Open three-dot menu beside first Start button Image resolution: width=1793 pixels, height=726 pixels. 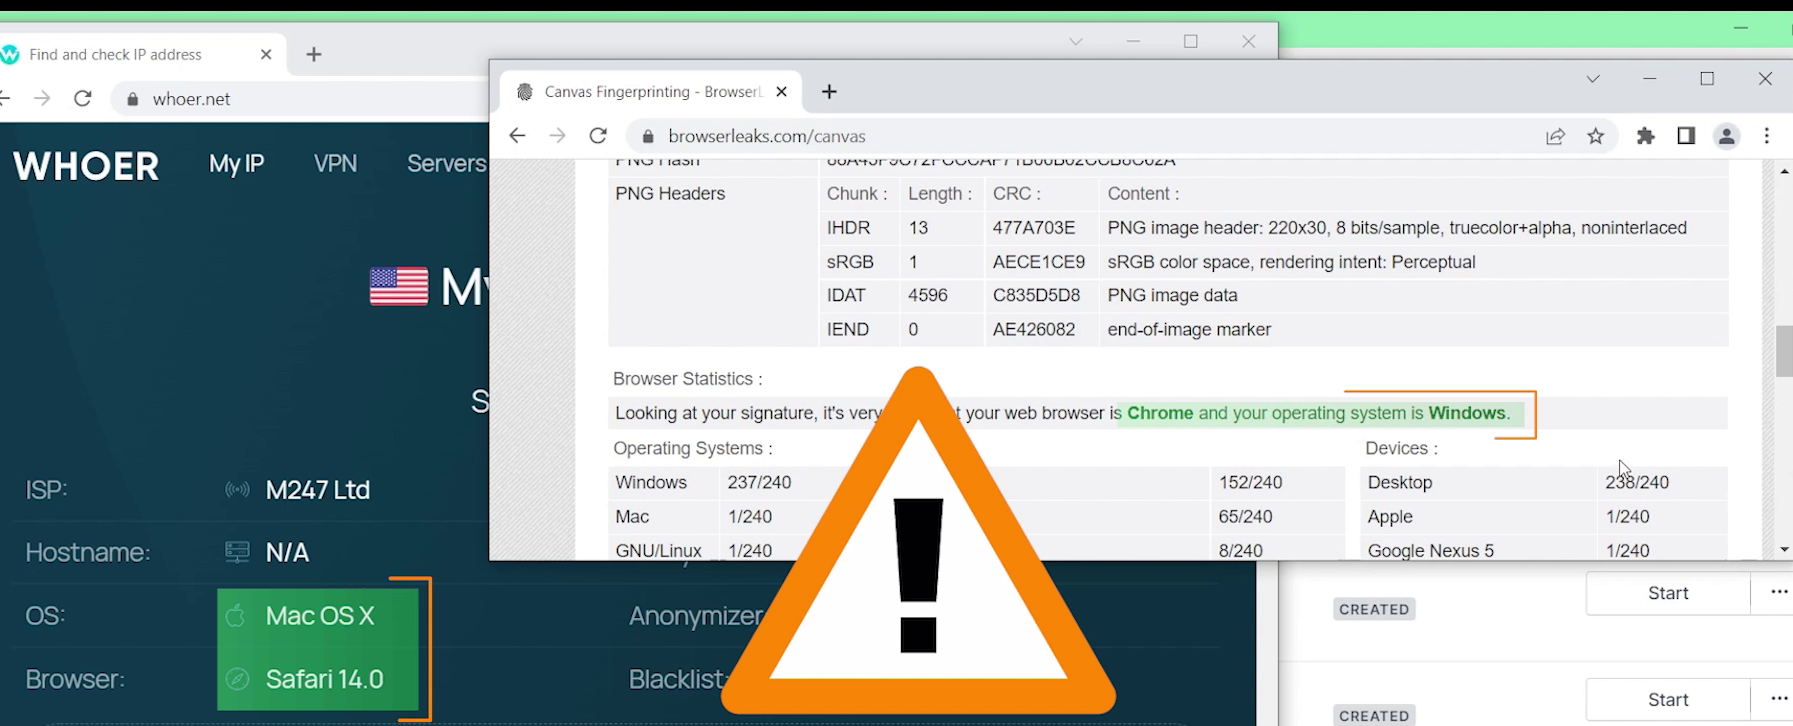pos(1777,593)
